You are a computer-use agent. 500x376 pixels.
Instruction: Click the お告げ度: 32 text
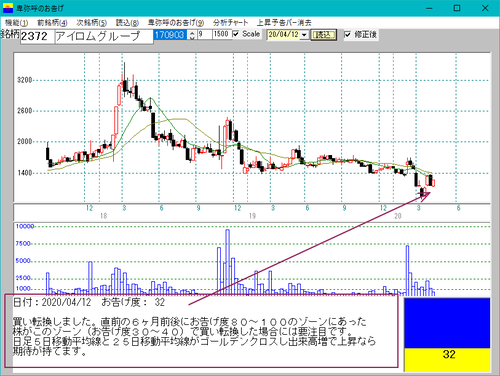pyautogui.click(x=133, y=302)
